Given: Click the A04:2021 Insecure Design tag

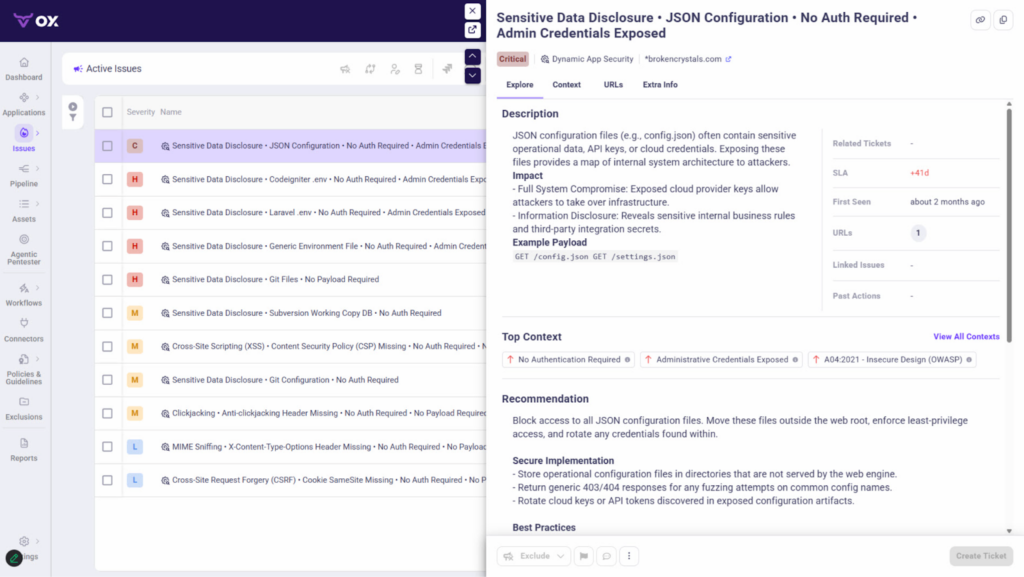Looking at the screenshot, I should (x=891, y=360).
